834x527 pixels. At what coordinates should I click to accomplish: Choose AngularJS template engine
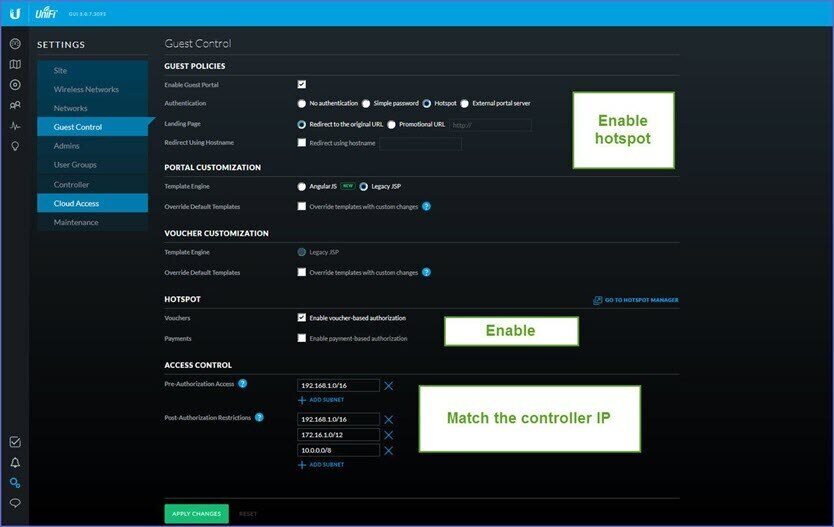tap(302, 186)
